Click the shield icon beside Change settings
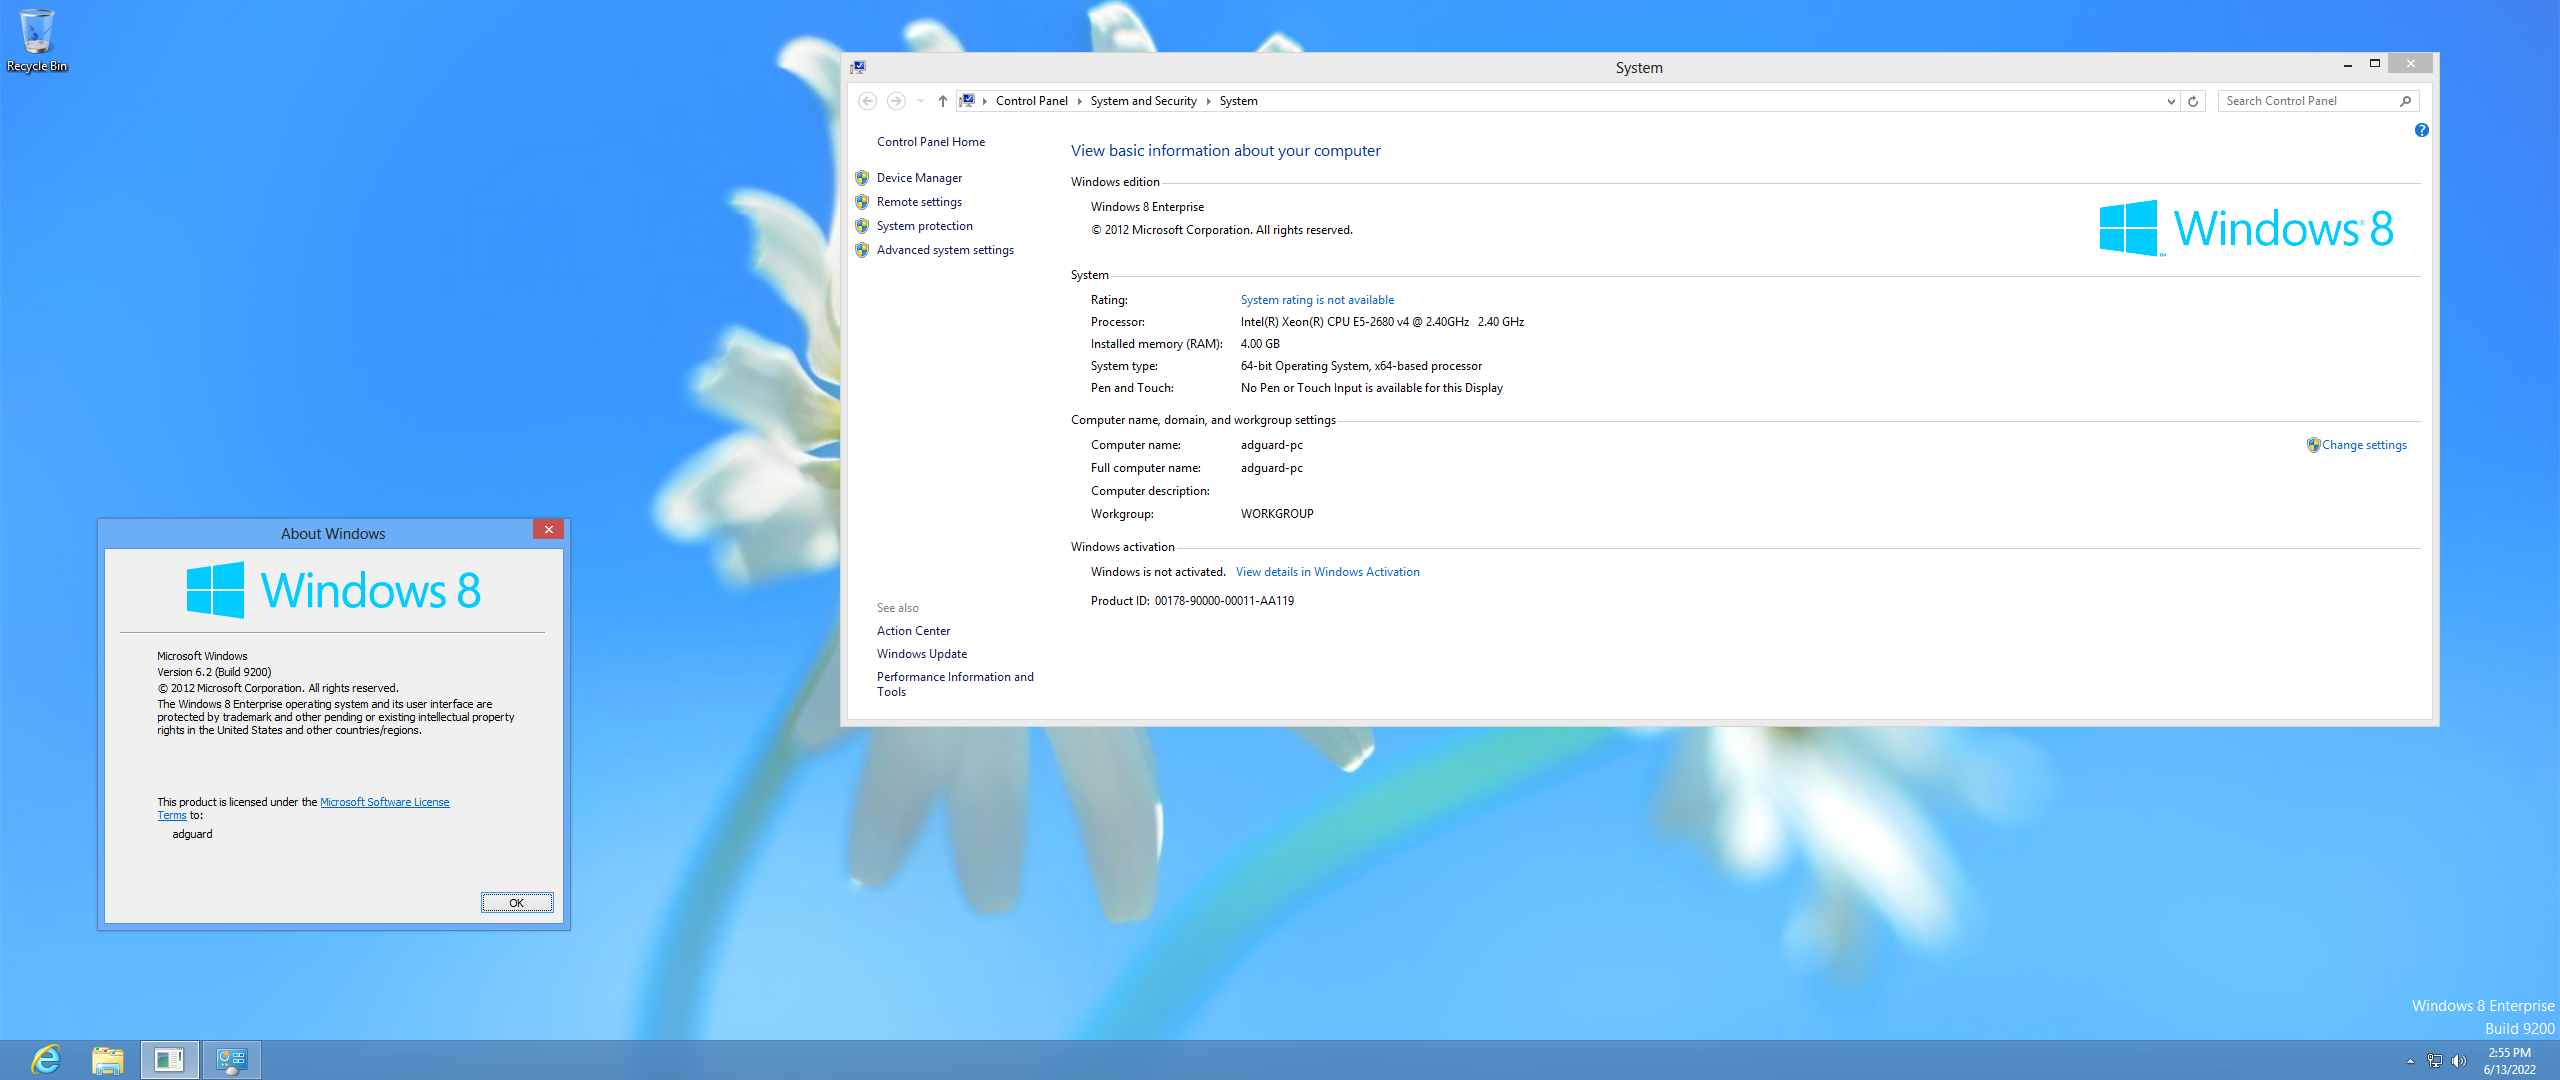The image size is (2560, 1080). 2313,445
